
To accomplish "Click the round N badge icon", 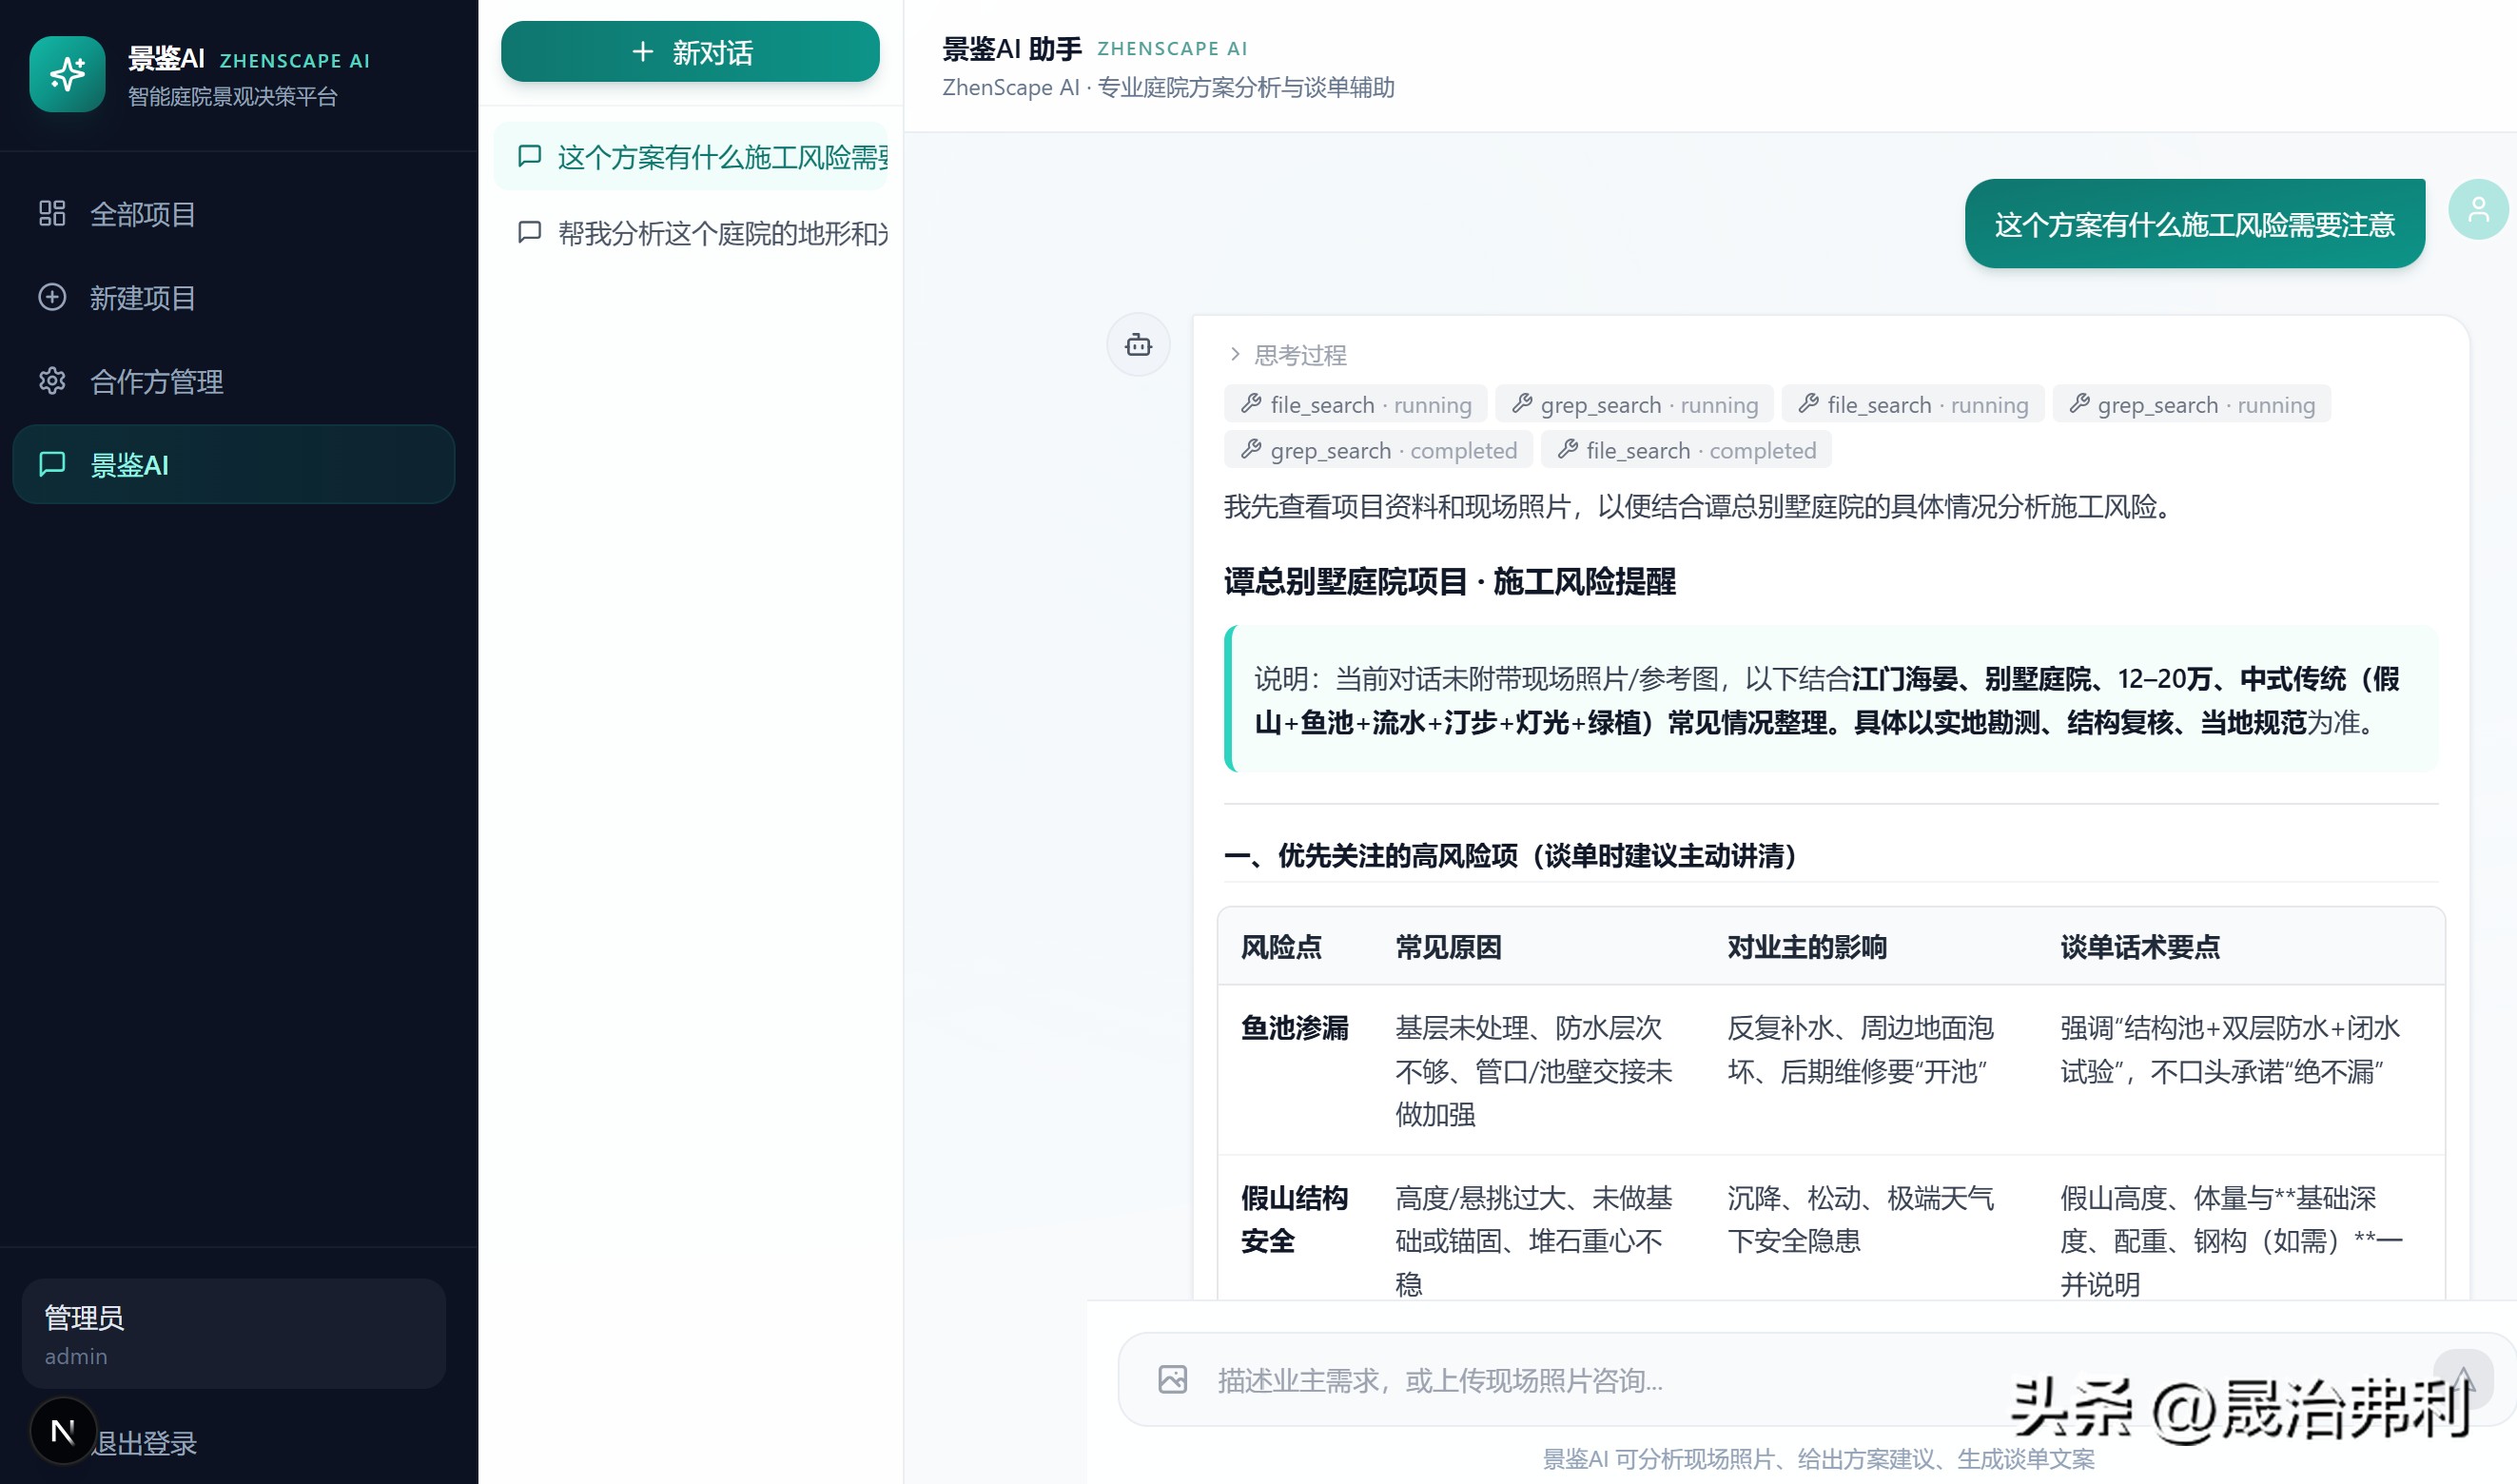I will coord(63,1431).
